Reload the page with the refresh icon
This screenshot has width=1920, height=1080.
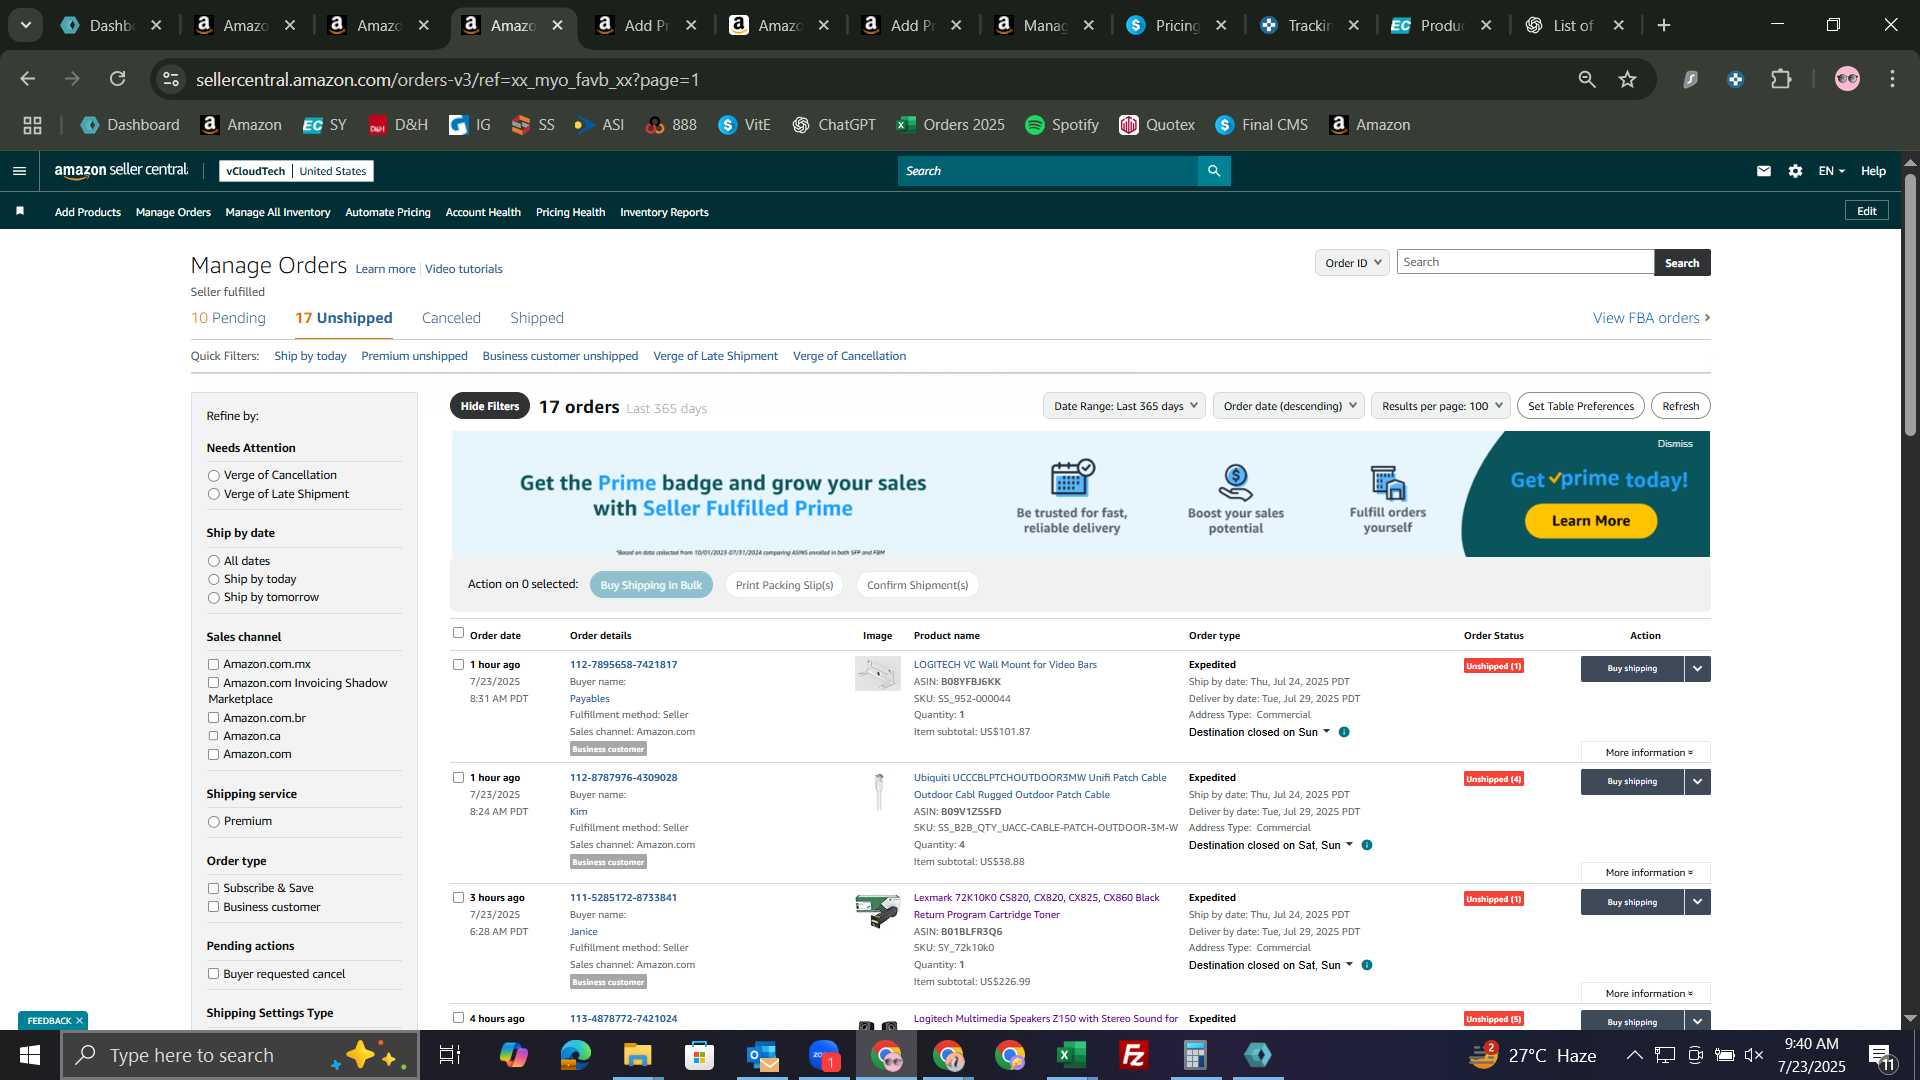(117, 79)
